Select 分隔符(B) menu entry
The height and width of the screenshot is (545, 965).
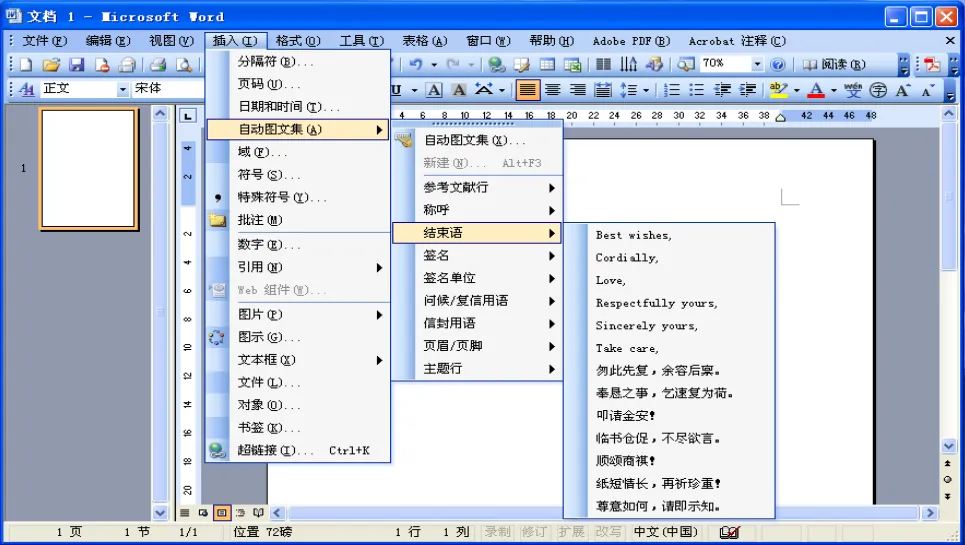coord(298,62)
